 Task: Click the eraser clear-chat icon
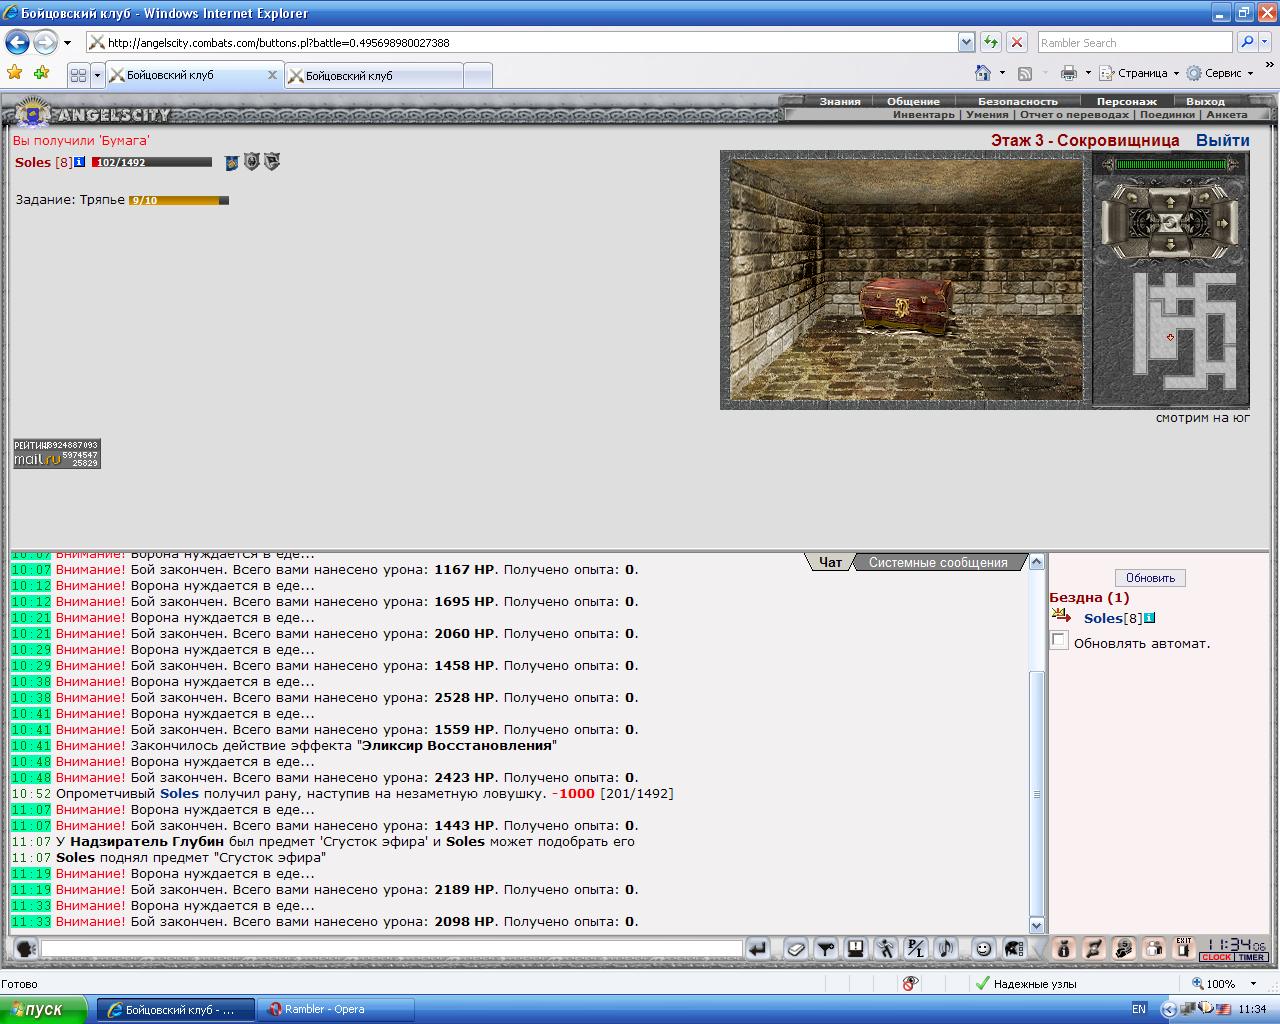click(795, 949)
